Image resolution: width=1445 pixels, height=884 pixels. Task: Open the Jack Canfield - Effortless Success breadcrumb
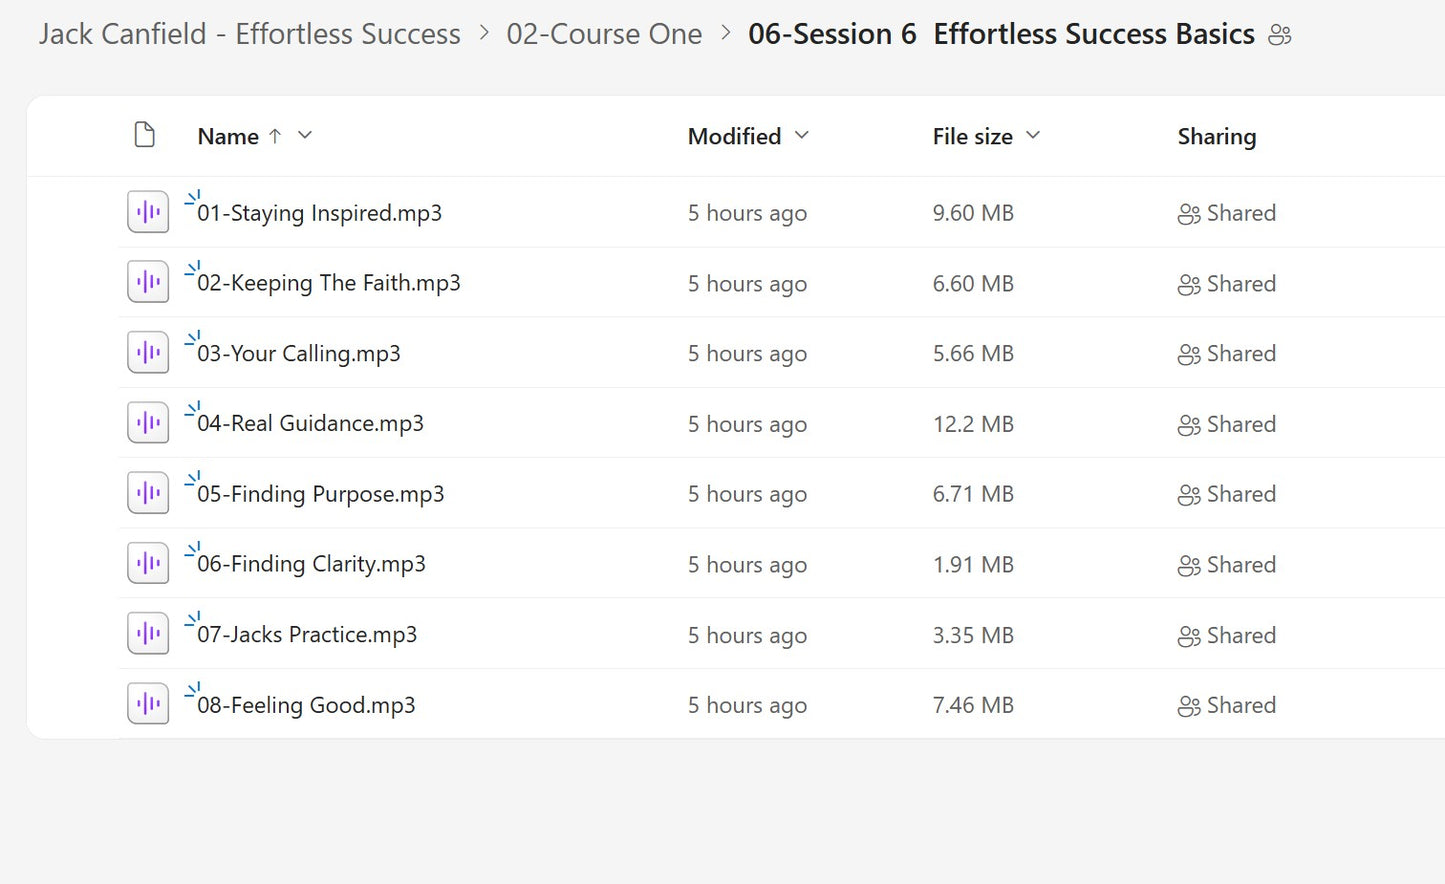248,33
